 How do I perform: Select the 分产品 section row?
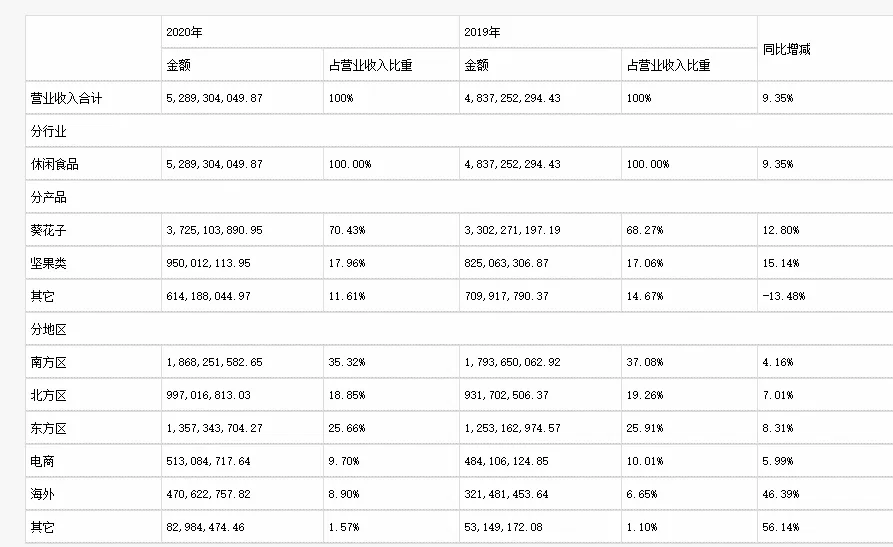49,197
